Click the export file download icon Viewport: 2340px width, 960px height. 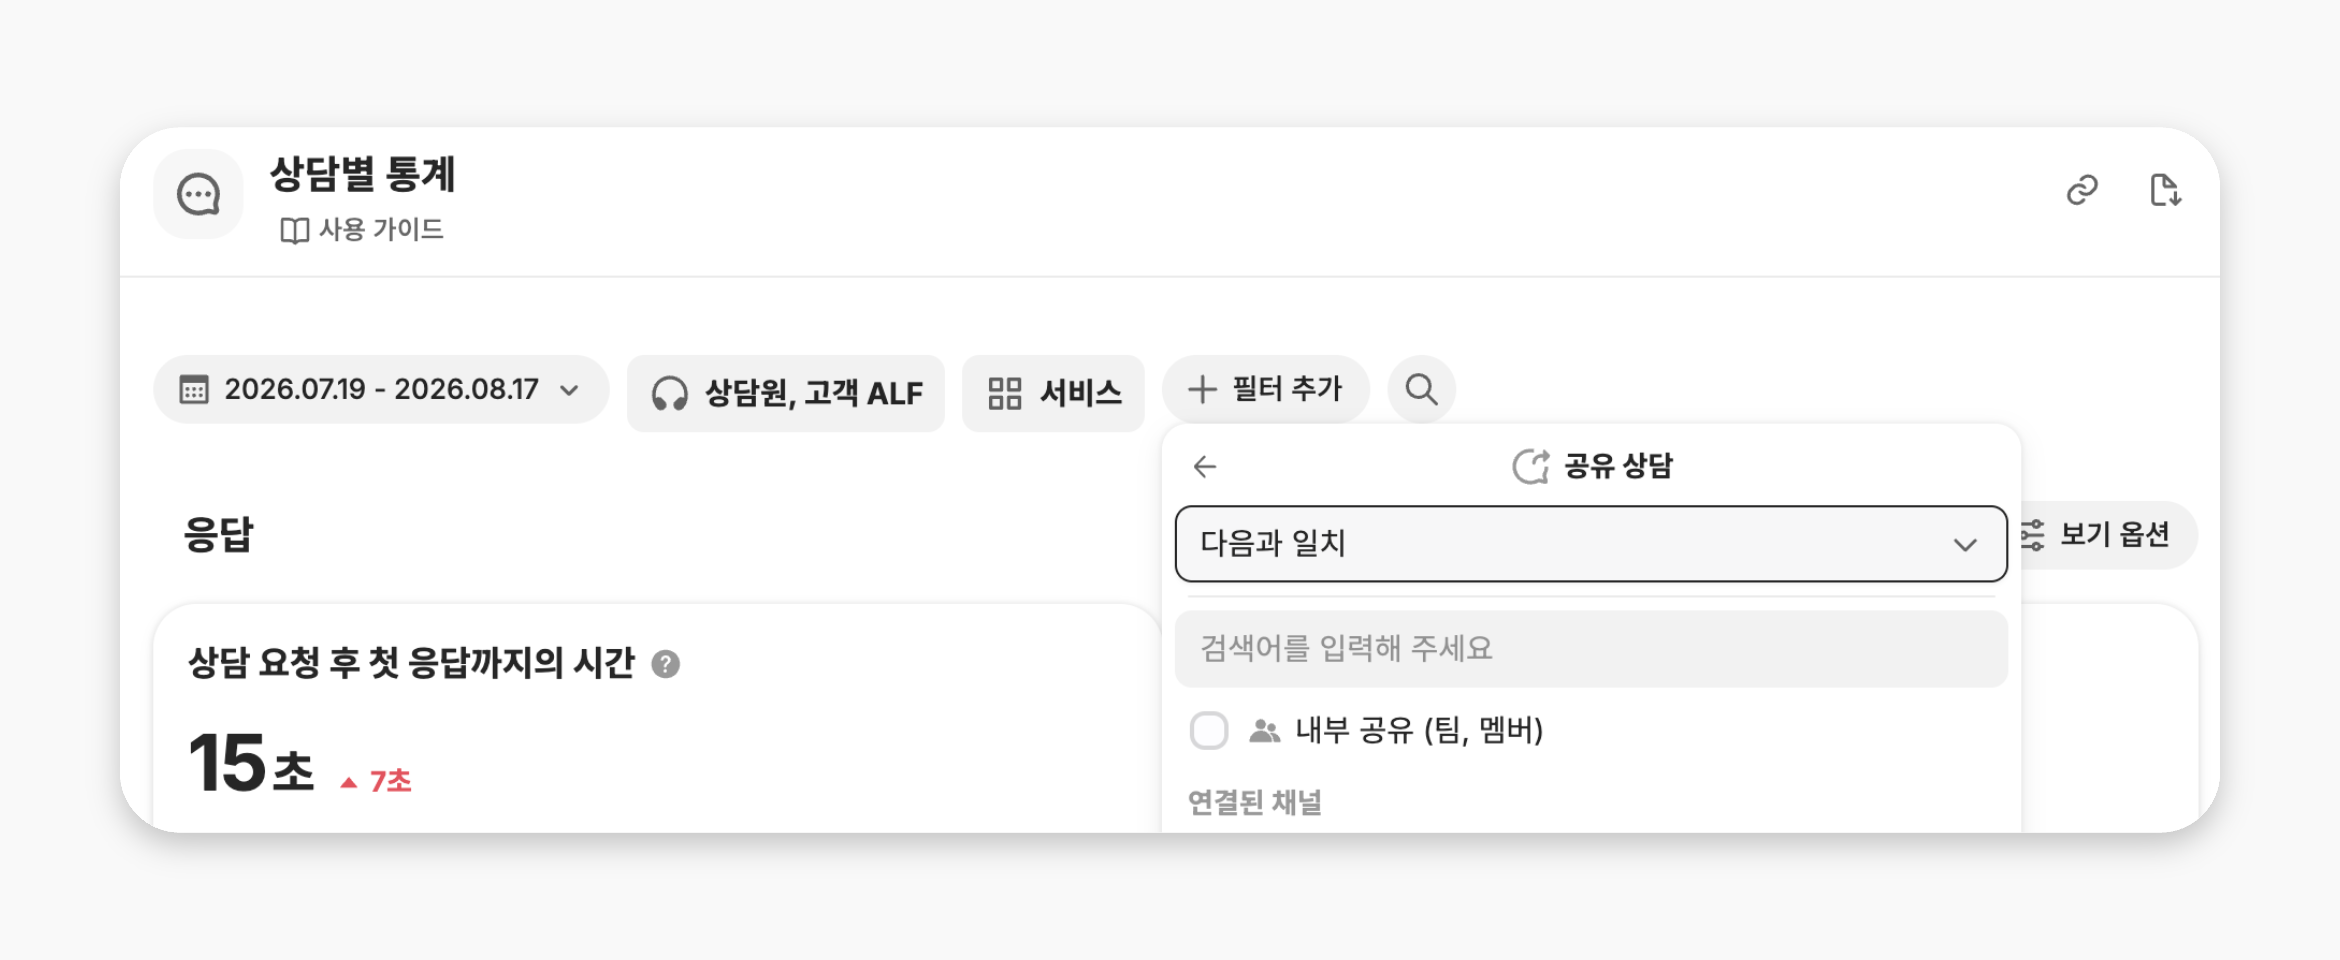point(2165,190)
